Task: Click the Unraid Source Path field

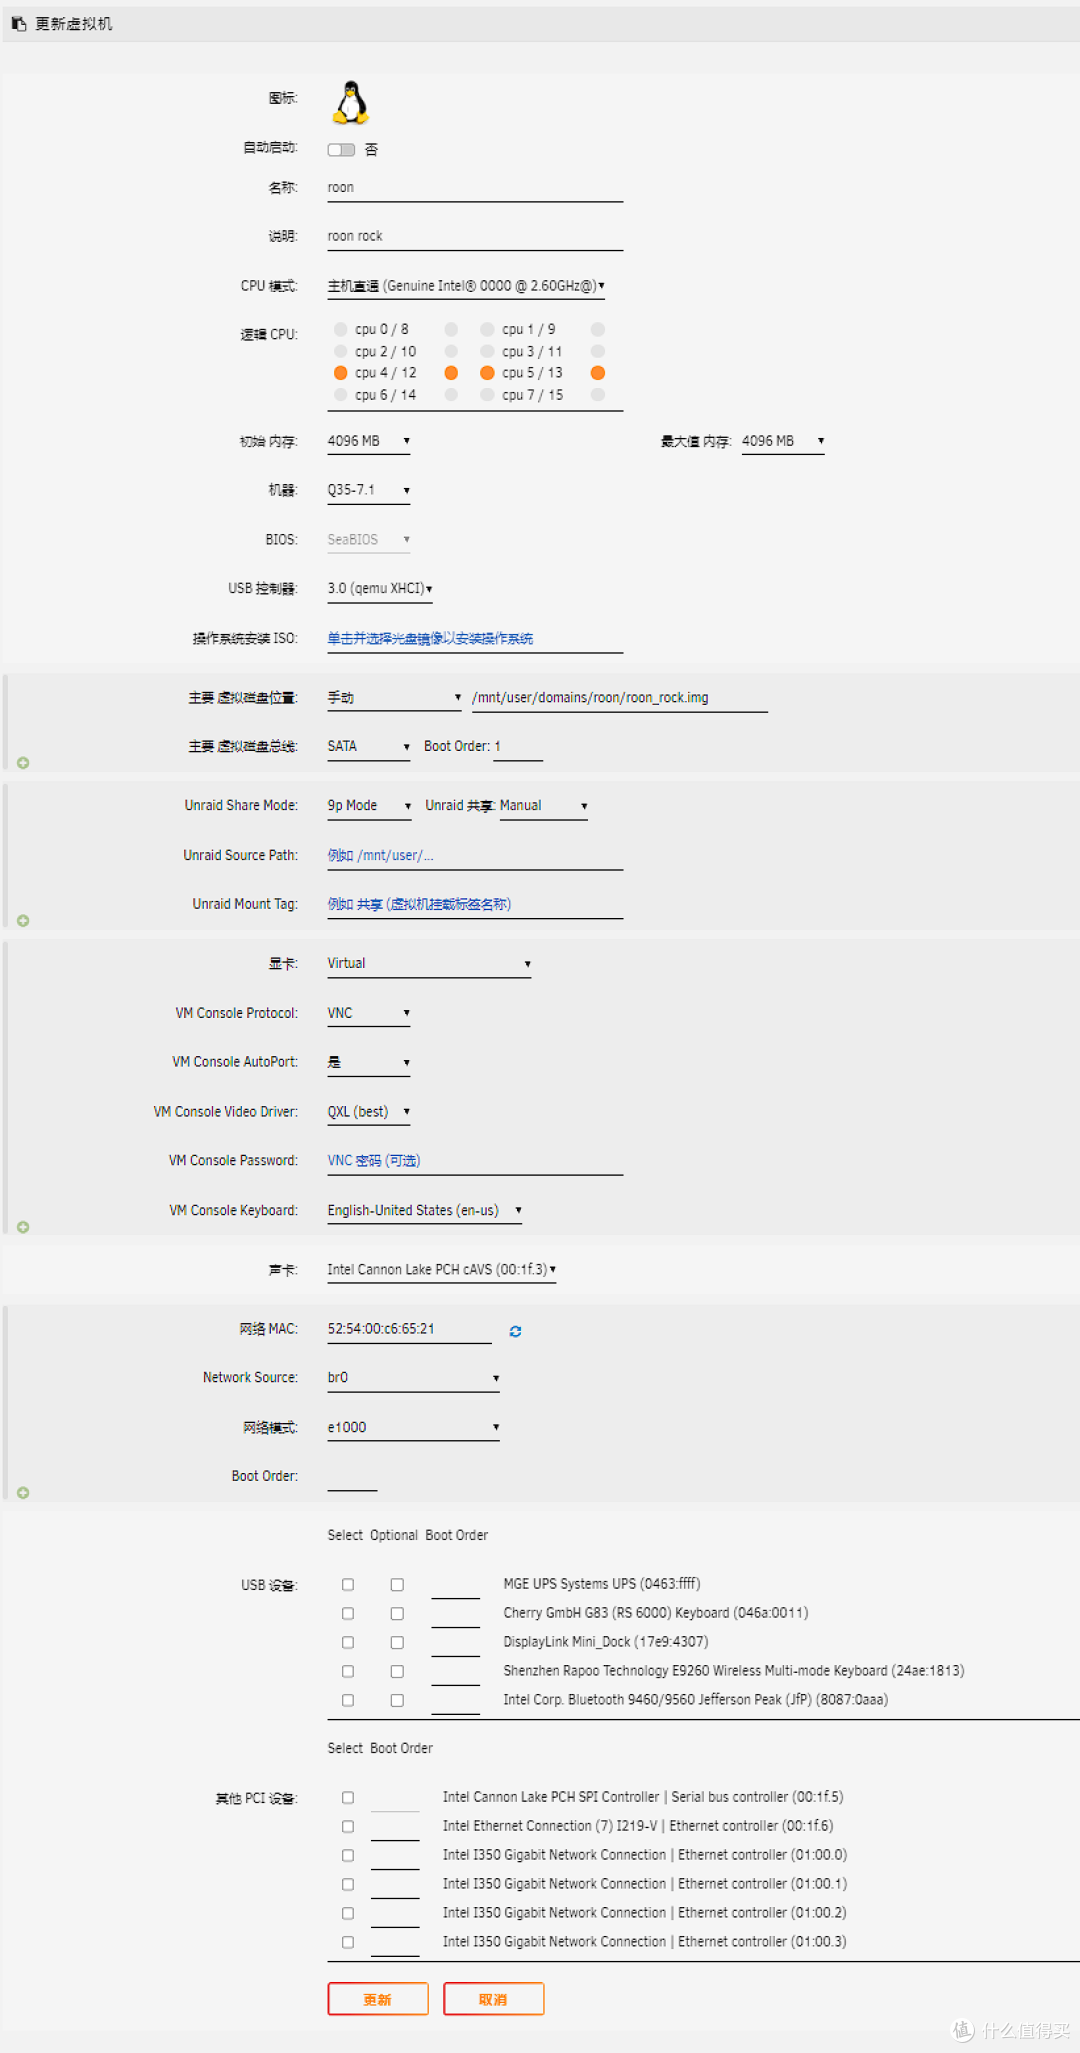Action: pyautogui.click(x=475, y=856)
